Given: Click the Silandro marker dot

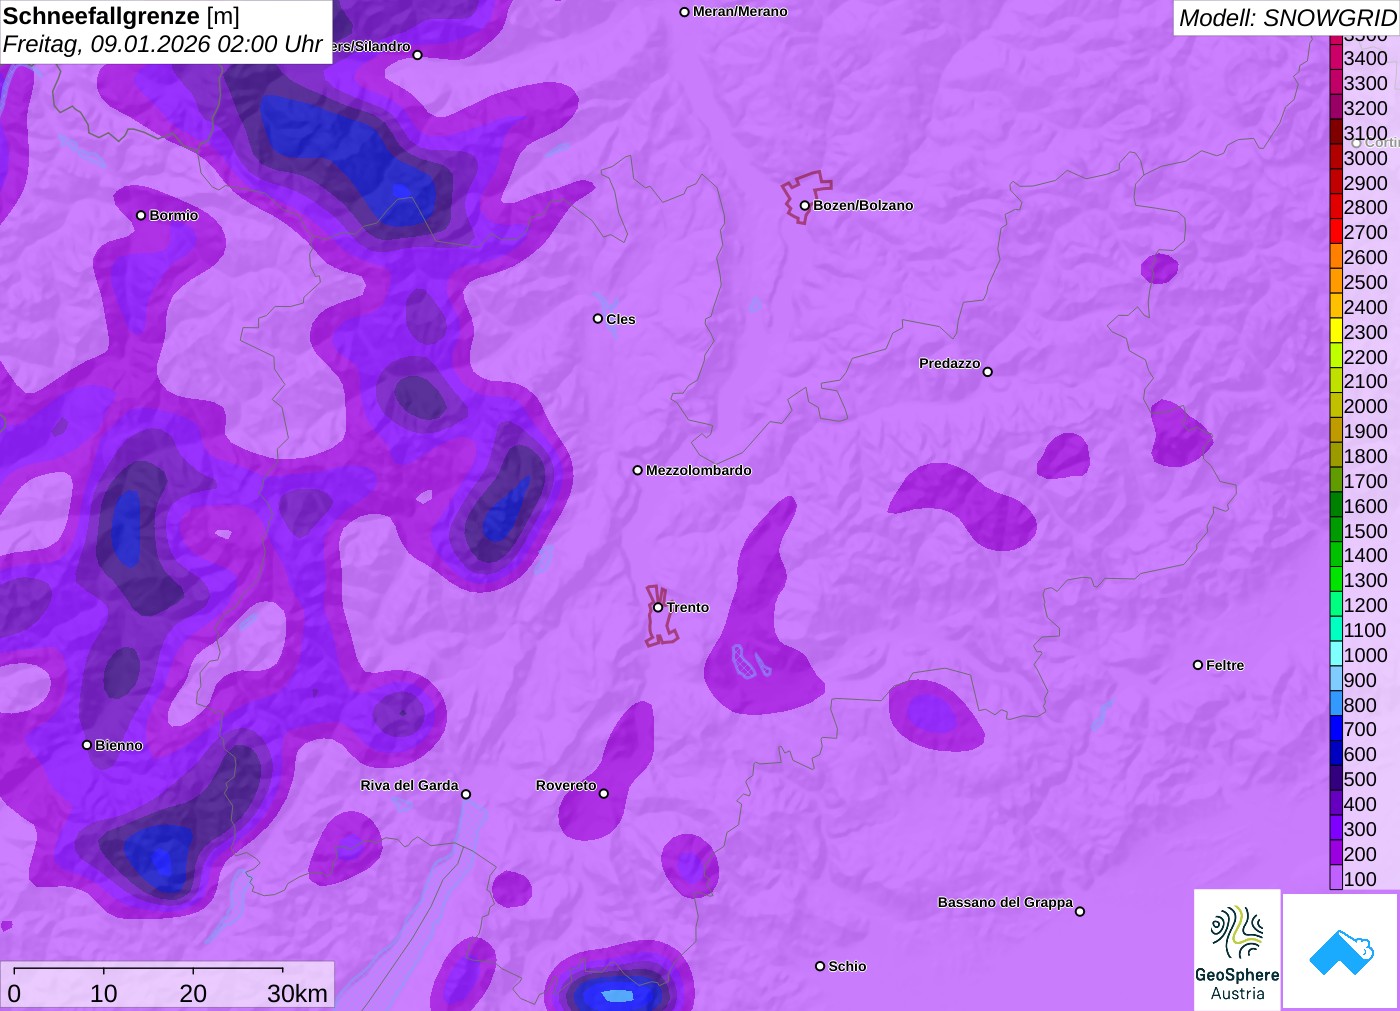Looking at the screenshot, I should coord(418,55).
